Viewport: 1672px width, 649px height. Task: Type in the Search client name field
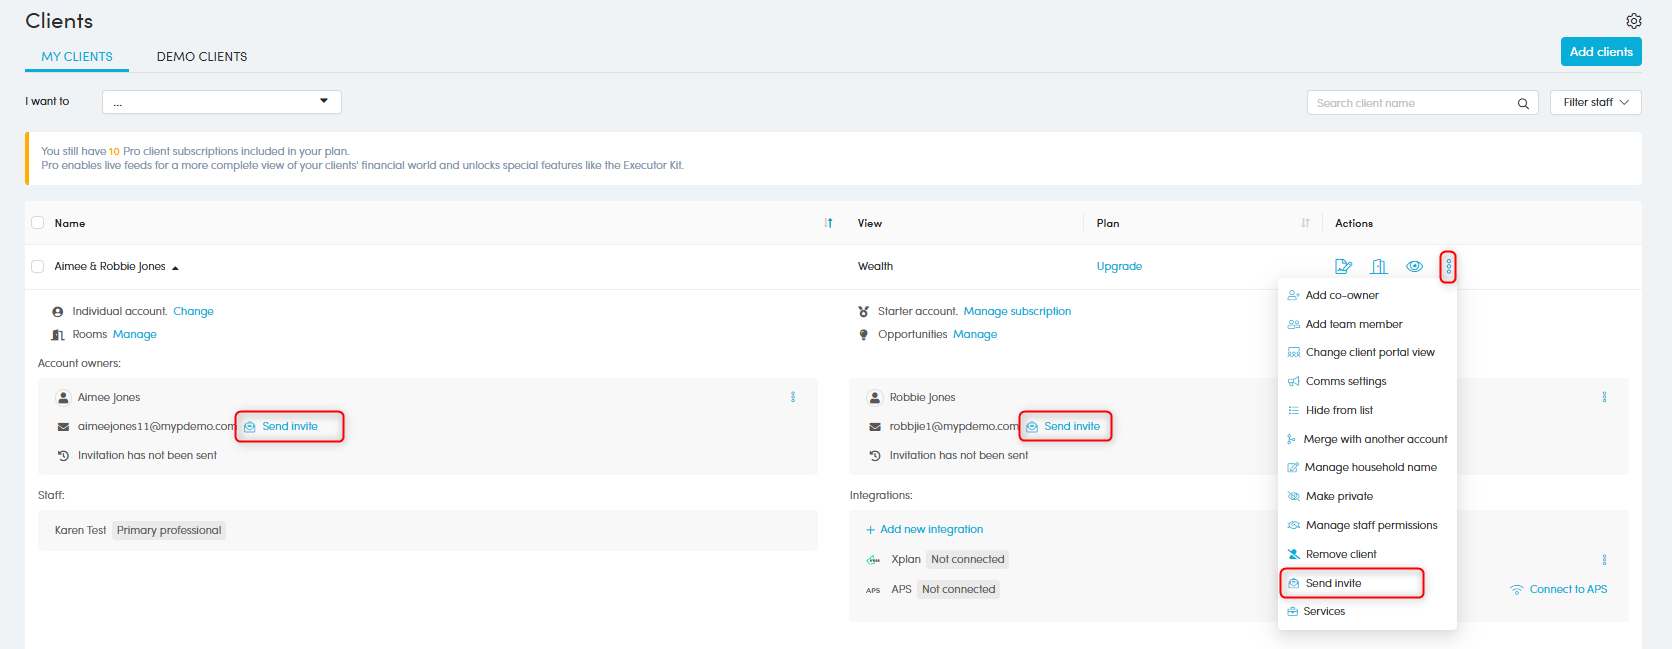coord(1410,103)
